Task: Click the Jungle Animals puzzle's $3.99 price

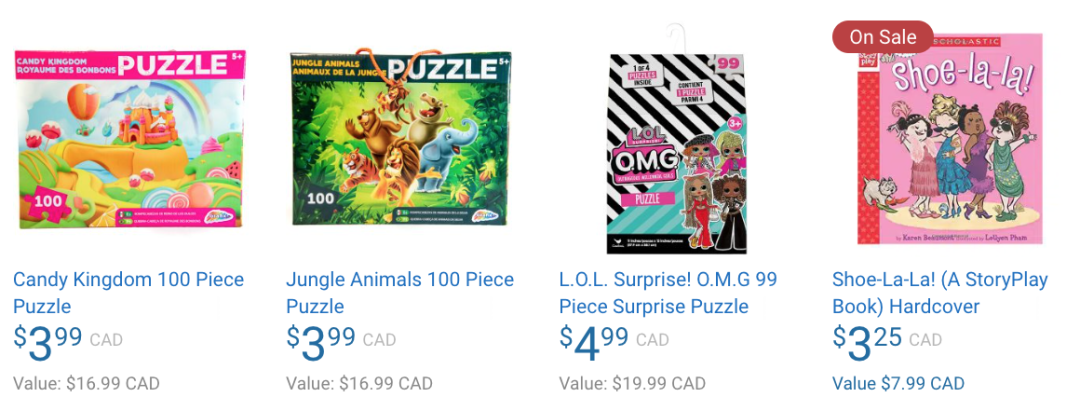Action: [320, 342]
